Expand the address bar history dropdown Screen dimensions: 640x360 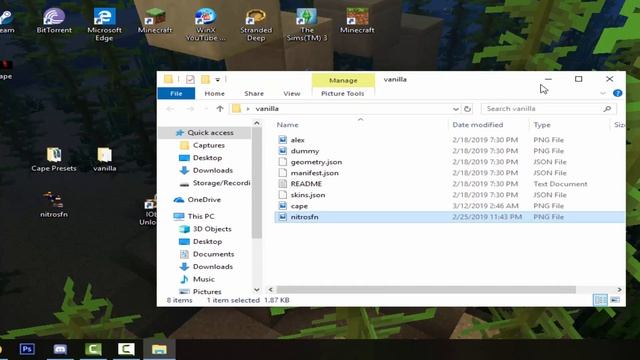(x=456, y=109)
